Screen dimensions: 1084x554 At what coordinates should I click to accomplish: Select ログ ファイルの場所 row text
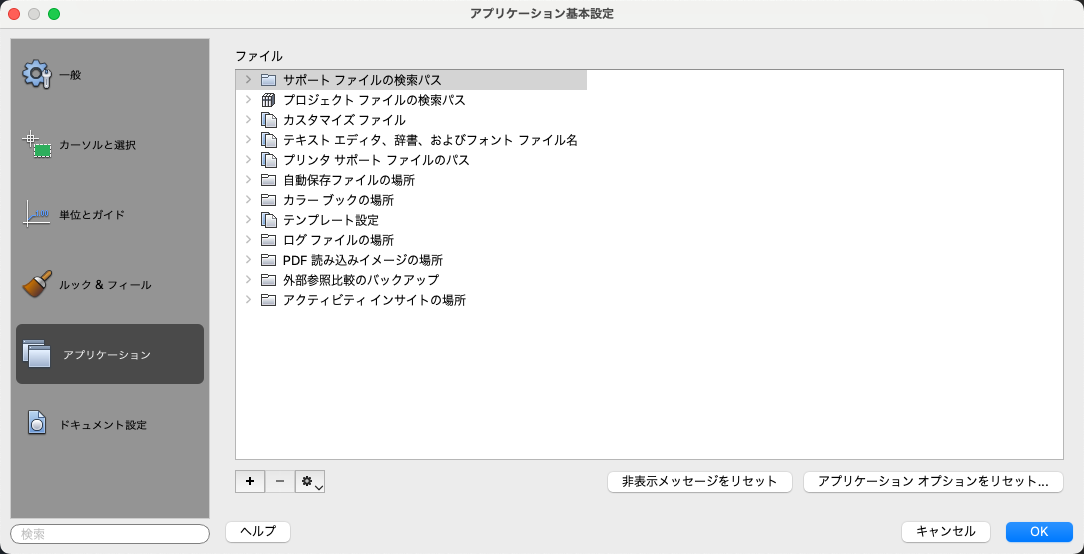point(339,241)
